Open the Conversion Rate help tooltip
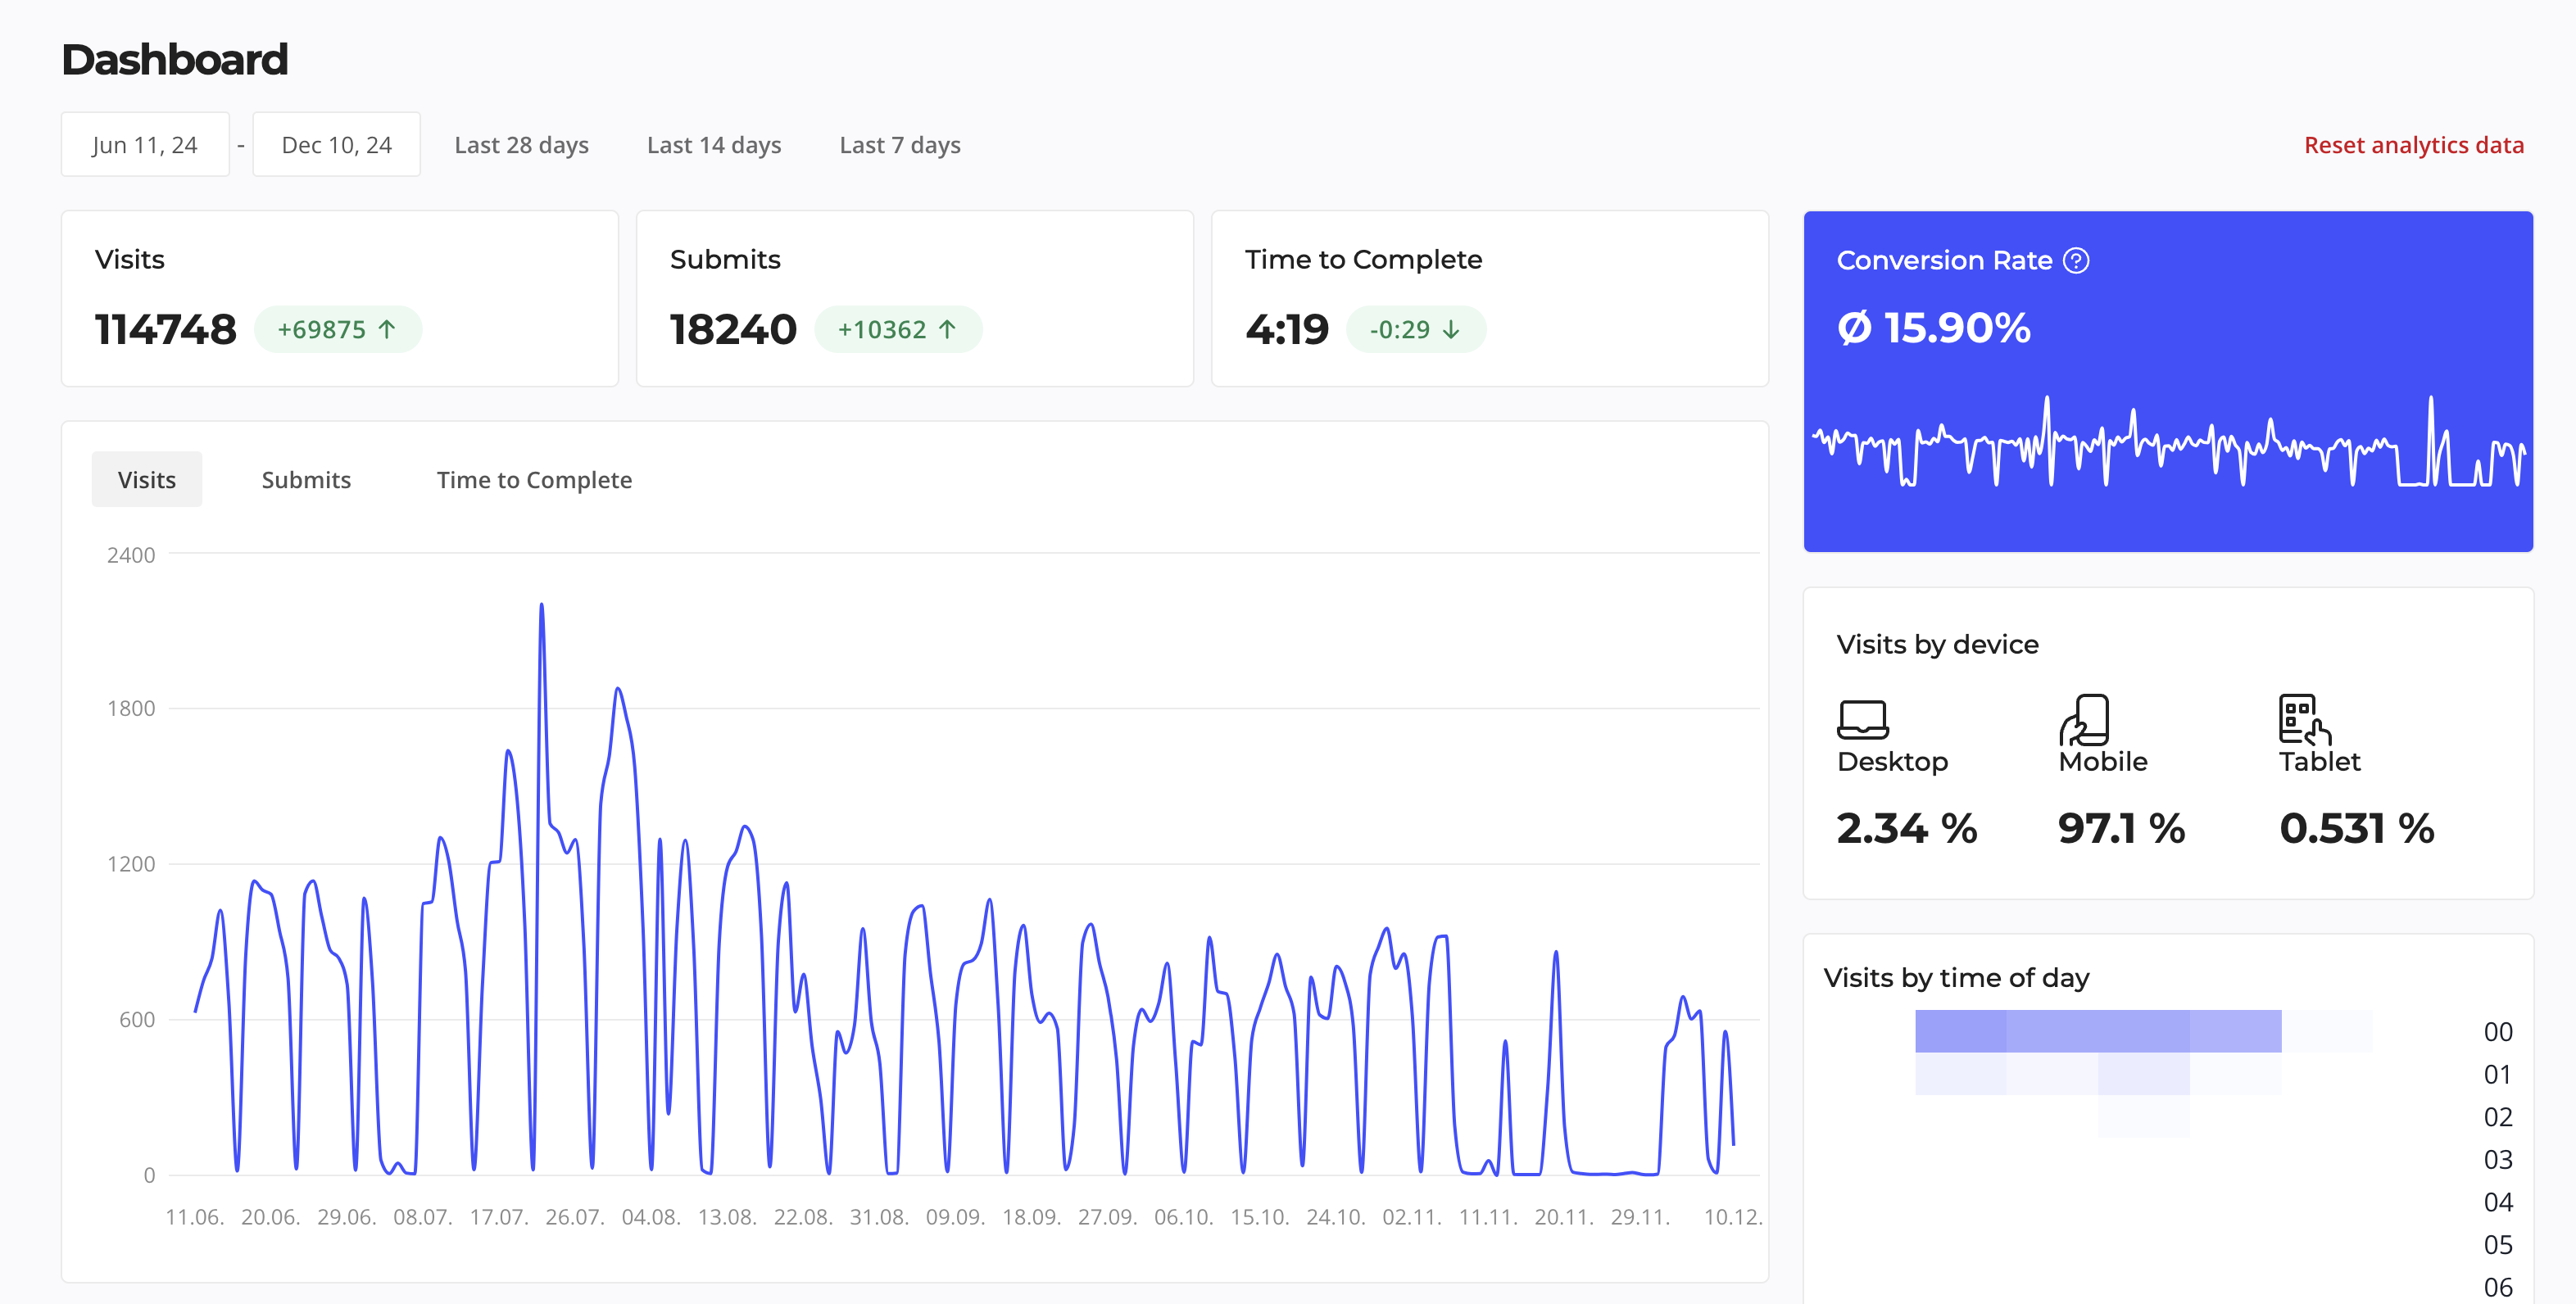 click(2077, 260)
